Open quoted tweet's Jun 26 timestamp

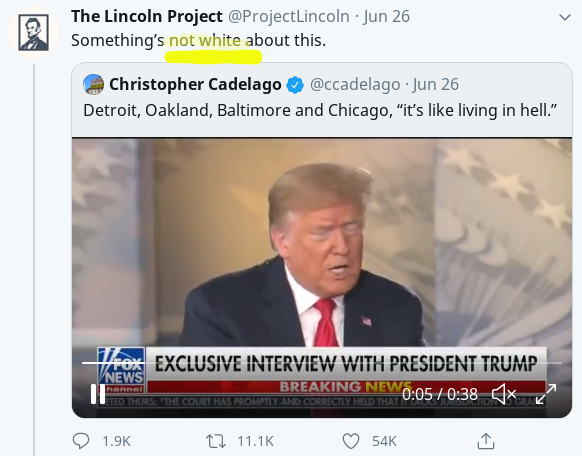point(436,85)
